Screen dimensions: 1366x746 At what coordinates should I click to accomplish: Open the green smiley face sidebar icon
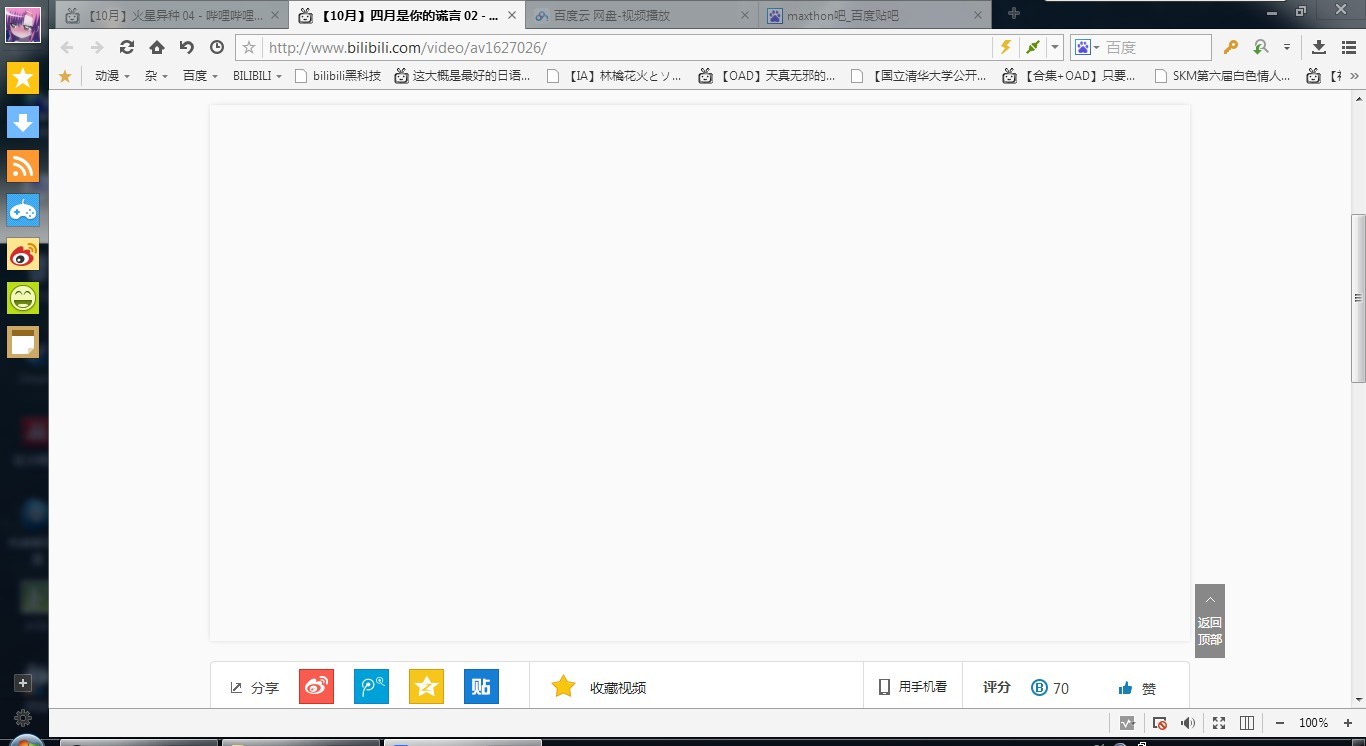click(23, 298)
